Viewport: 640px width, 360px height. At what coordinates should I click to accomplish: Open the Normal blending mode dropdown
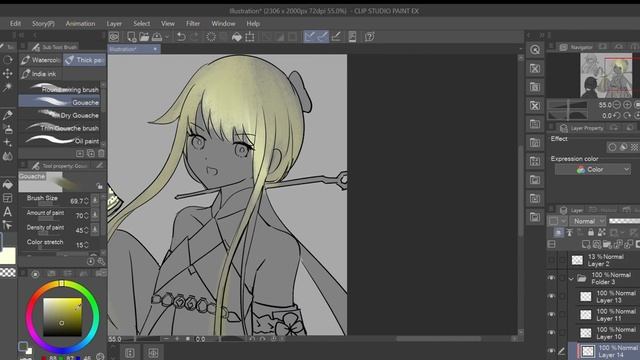[x=587, y=221]
